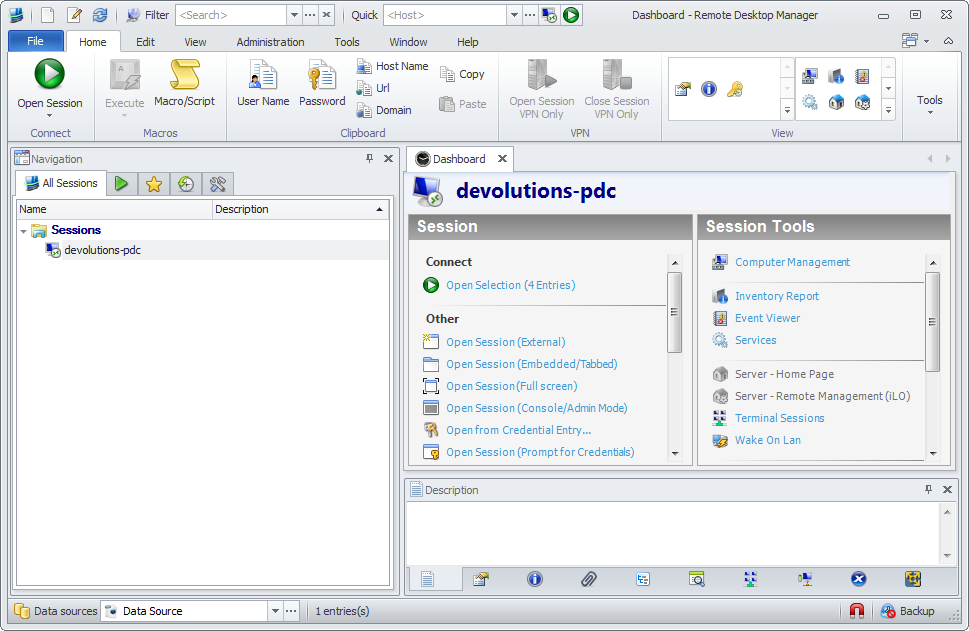The height and width of the screenshot is (631, 969).
Task: Click the gear Services icon in View gallery
Action: click(x=810, y=102)
